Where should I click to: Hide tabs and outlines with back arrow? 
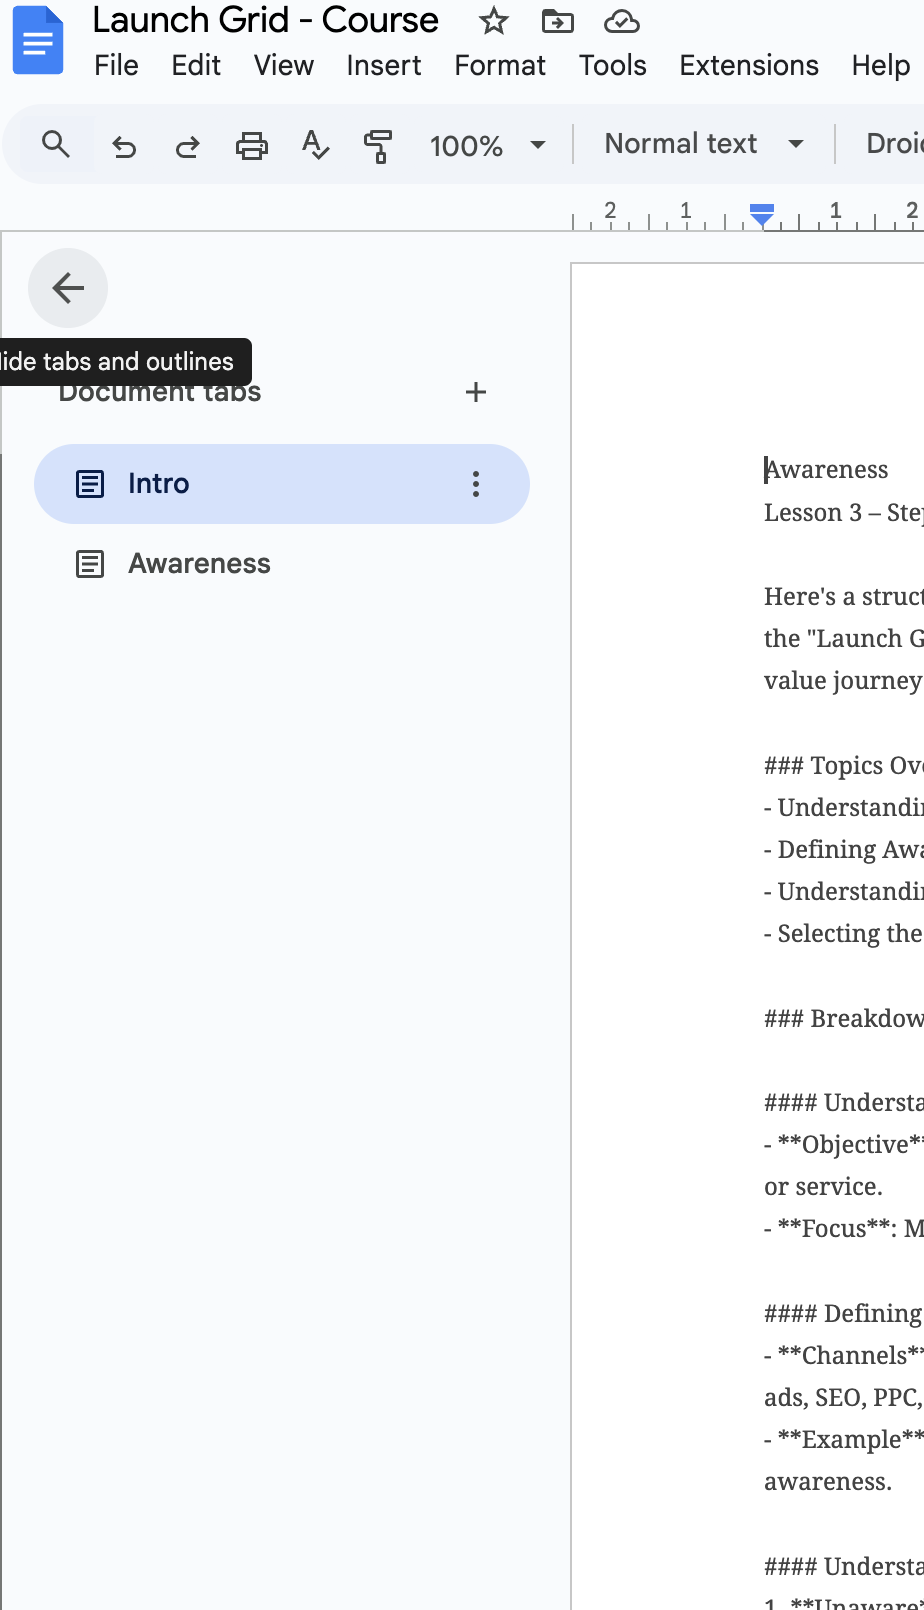[x=68, y=288]
